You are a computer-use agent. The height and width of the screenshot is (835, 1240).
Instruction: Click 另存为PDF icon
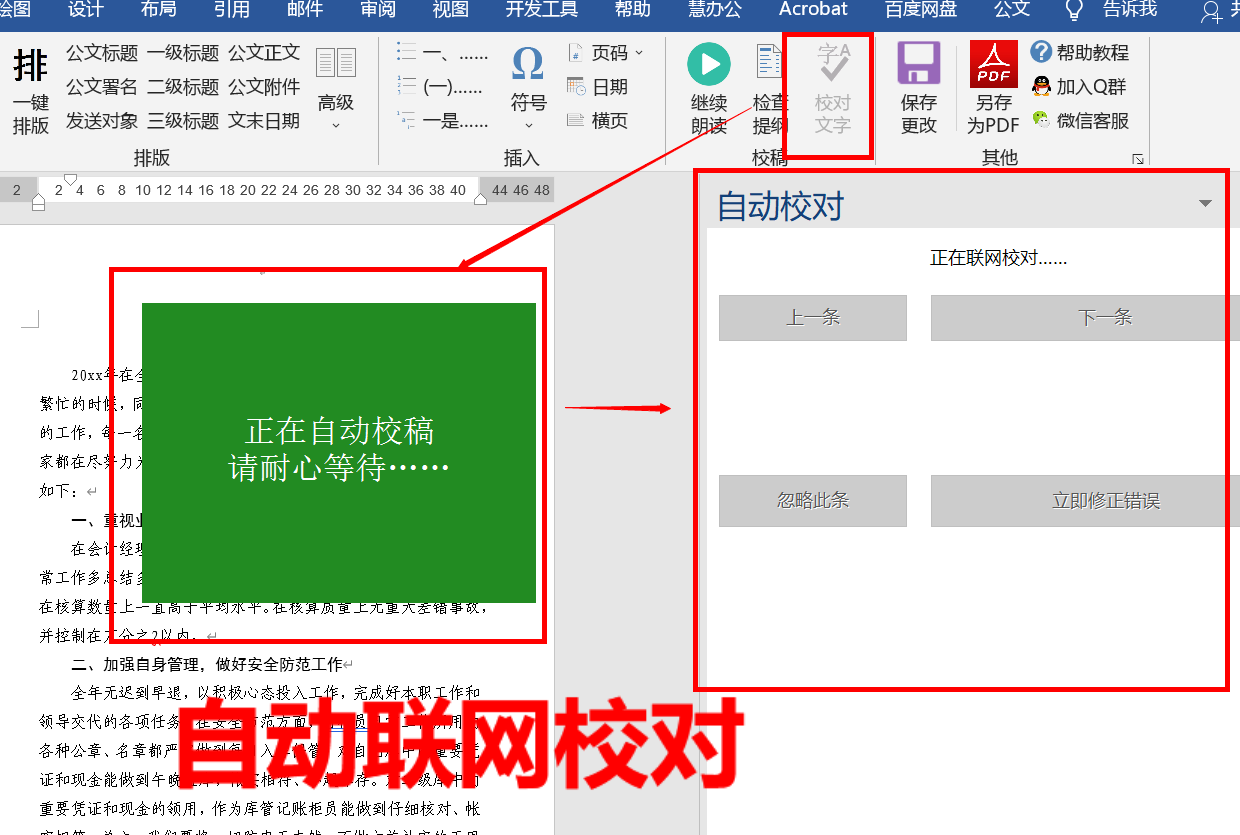point(993,65)
